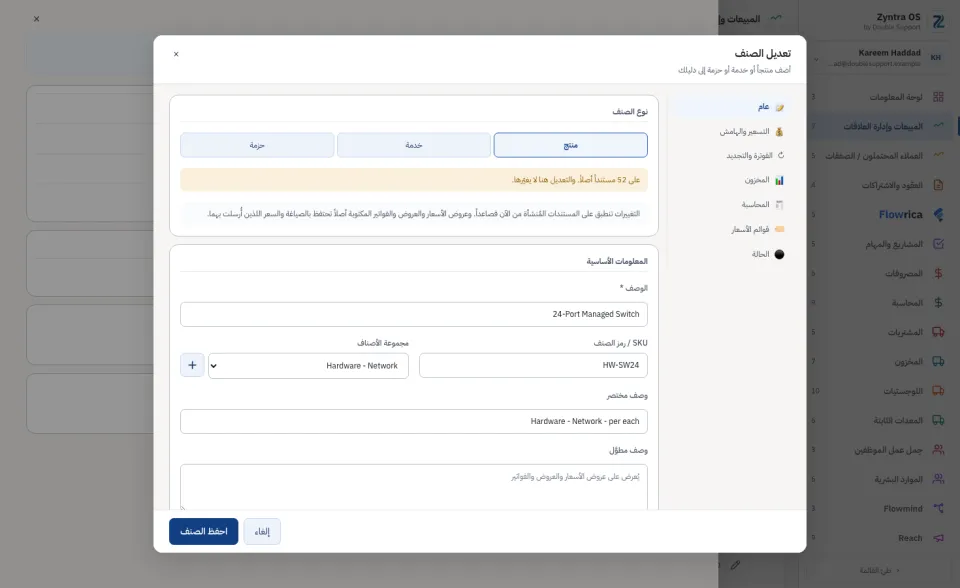Click the sales and relations trend icon
Viewport: 960px width, 588px height.
(x=938, y=126)
